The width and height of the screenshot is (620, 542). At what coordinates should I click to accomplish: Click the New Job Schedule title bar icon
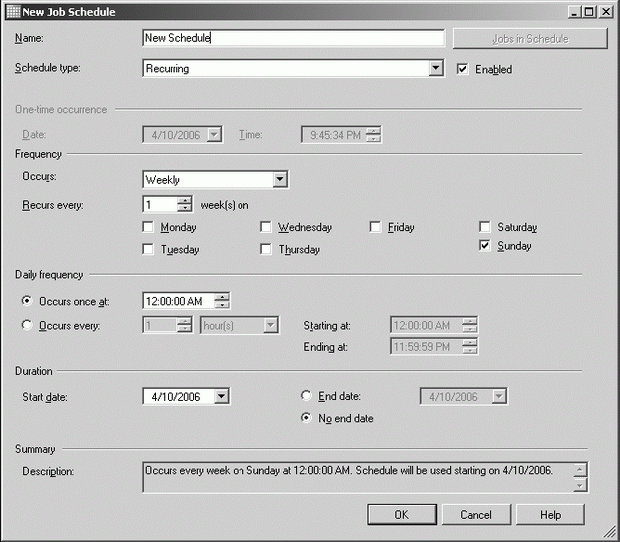tap(13, 12)
